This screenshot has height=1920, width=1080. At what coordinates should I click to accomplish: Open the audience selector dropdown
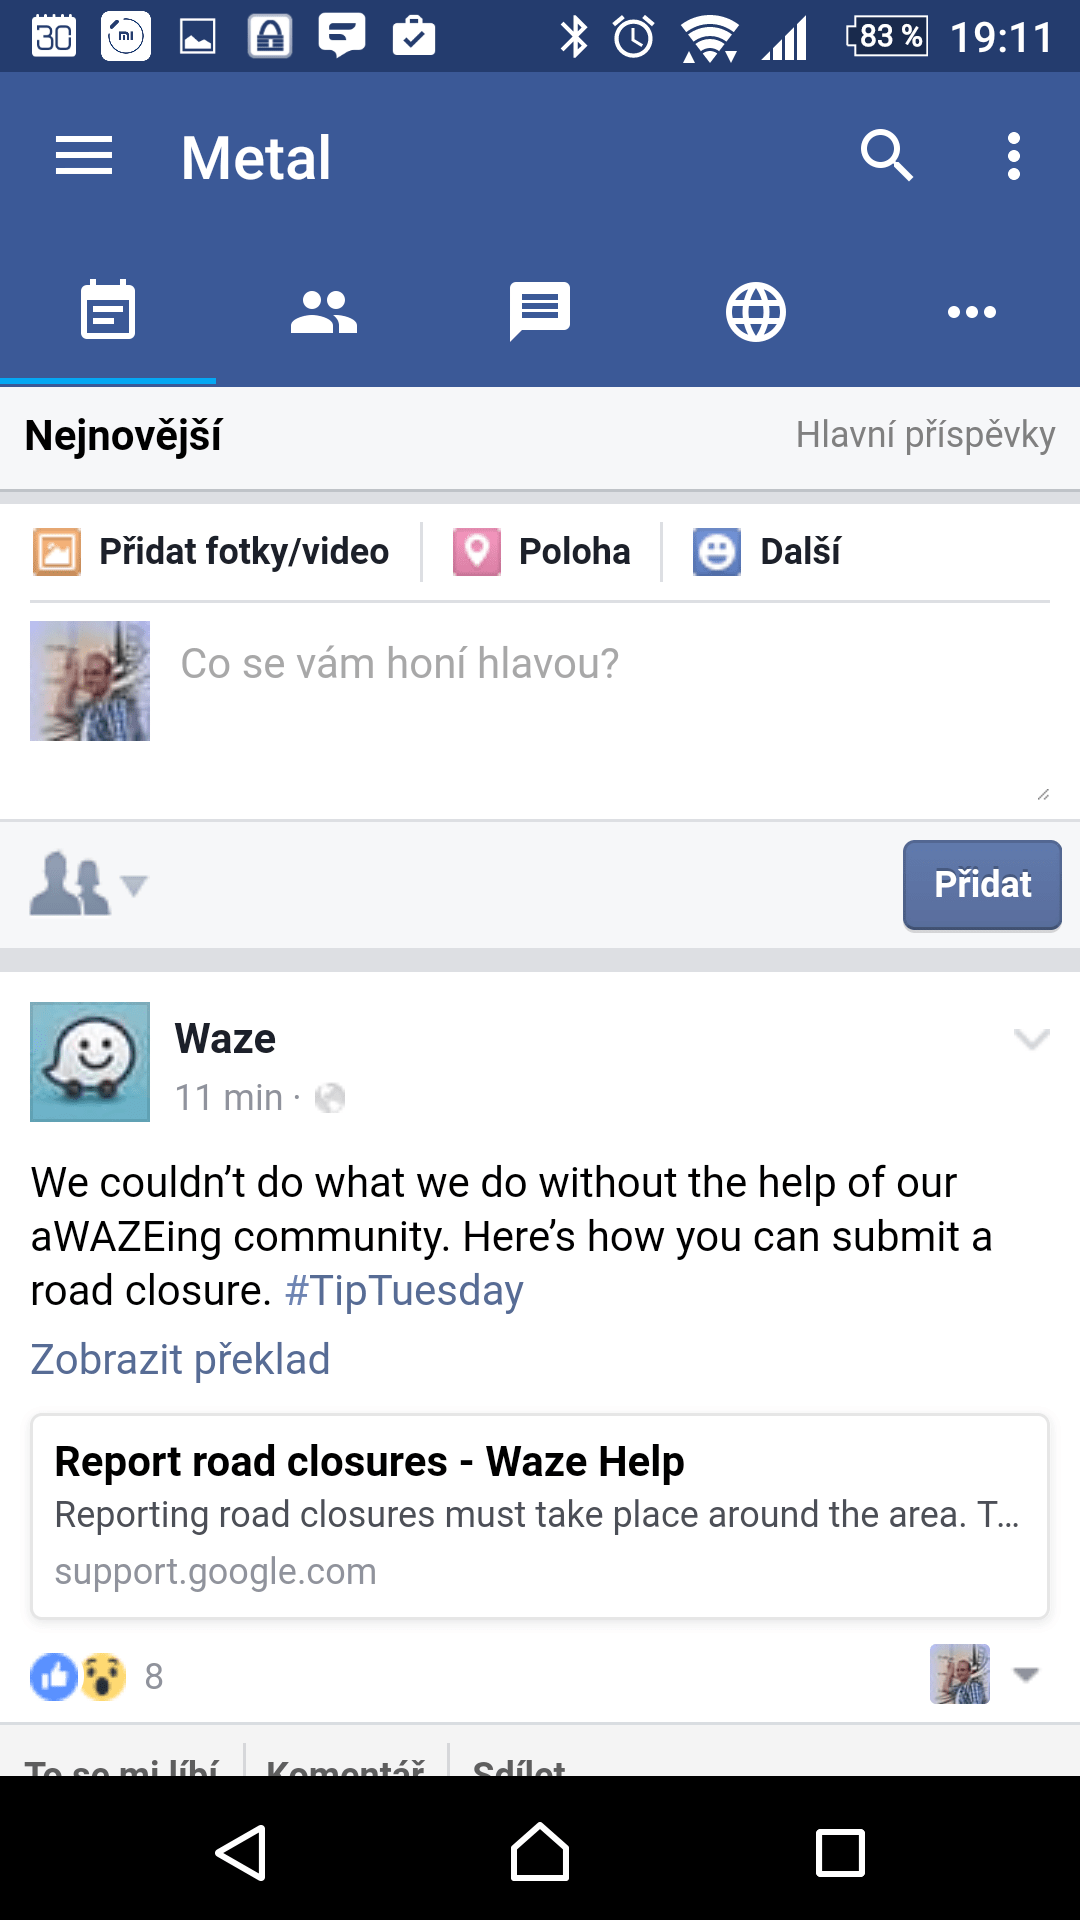pyautogui.click(x=89, y=884)
